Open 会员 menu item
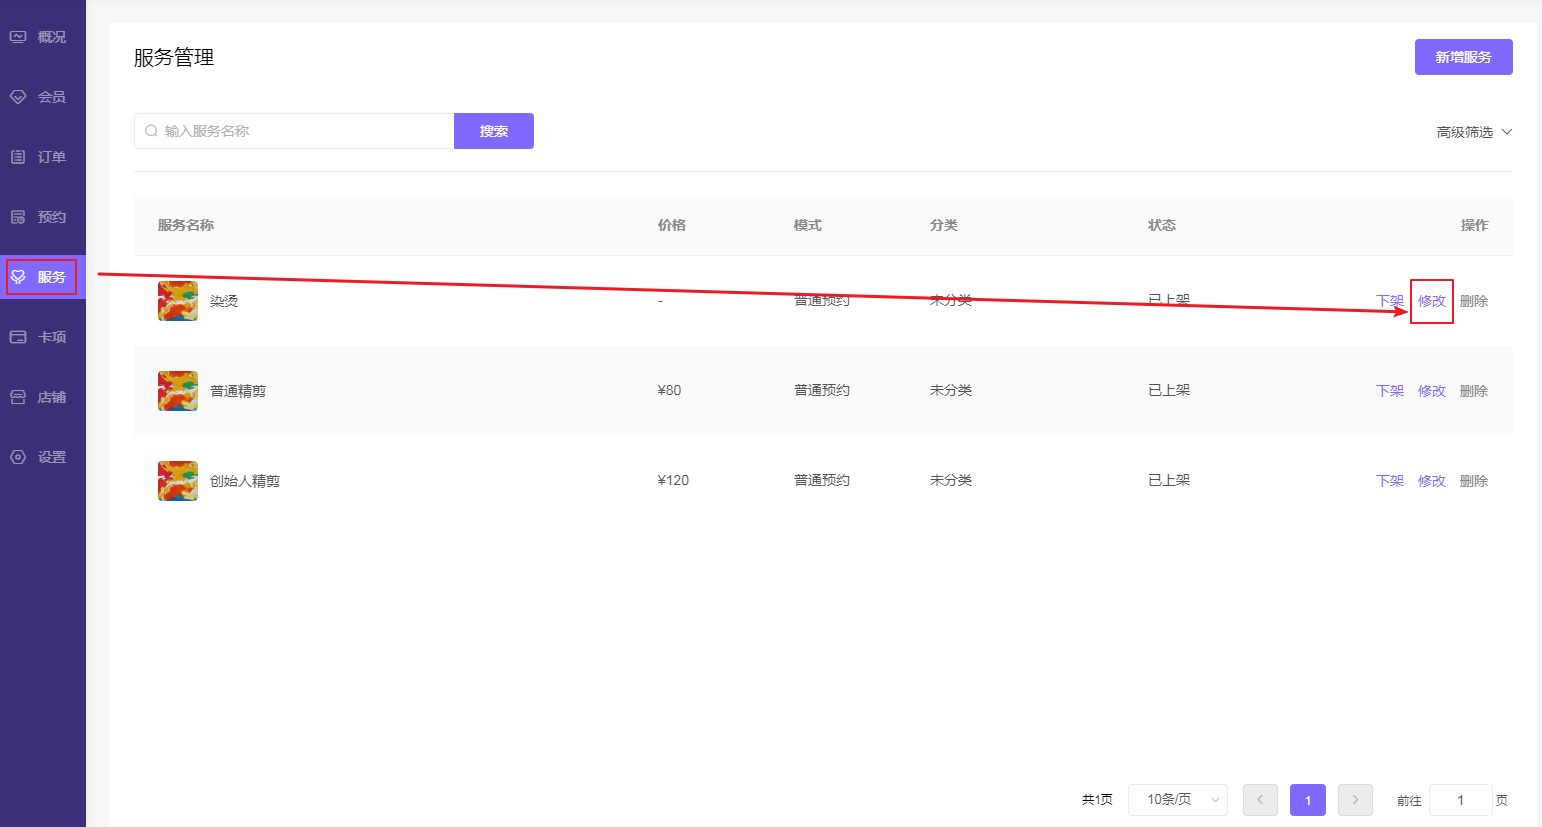The image size is (1542, 827). pos(43,97)
